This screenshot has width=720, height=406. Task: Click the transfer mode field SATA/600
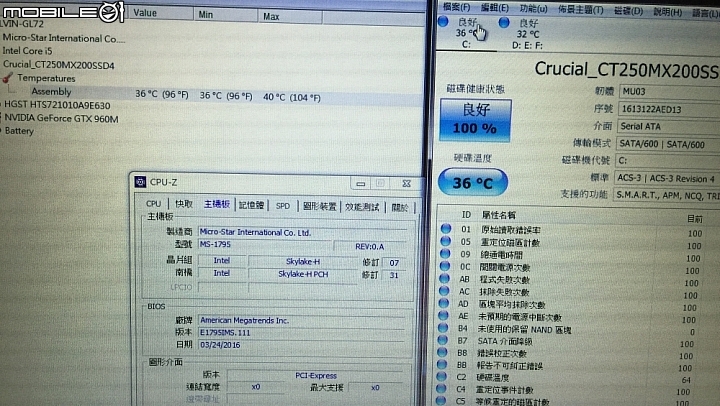coord(668,144)
